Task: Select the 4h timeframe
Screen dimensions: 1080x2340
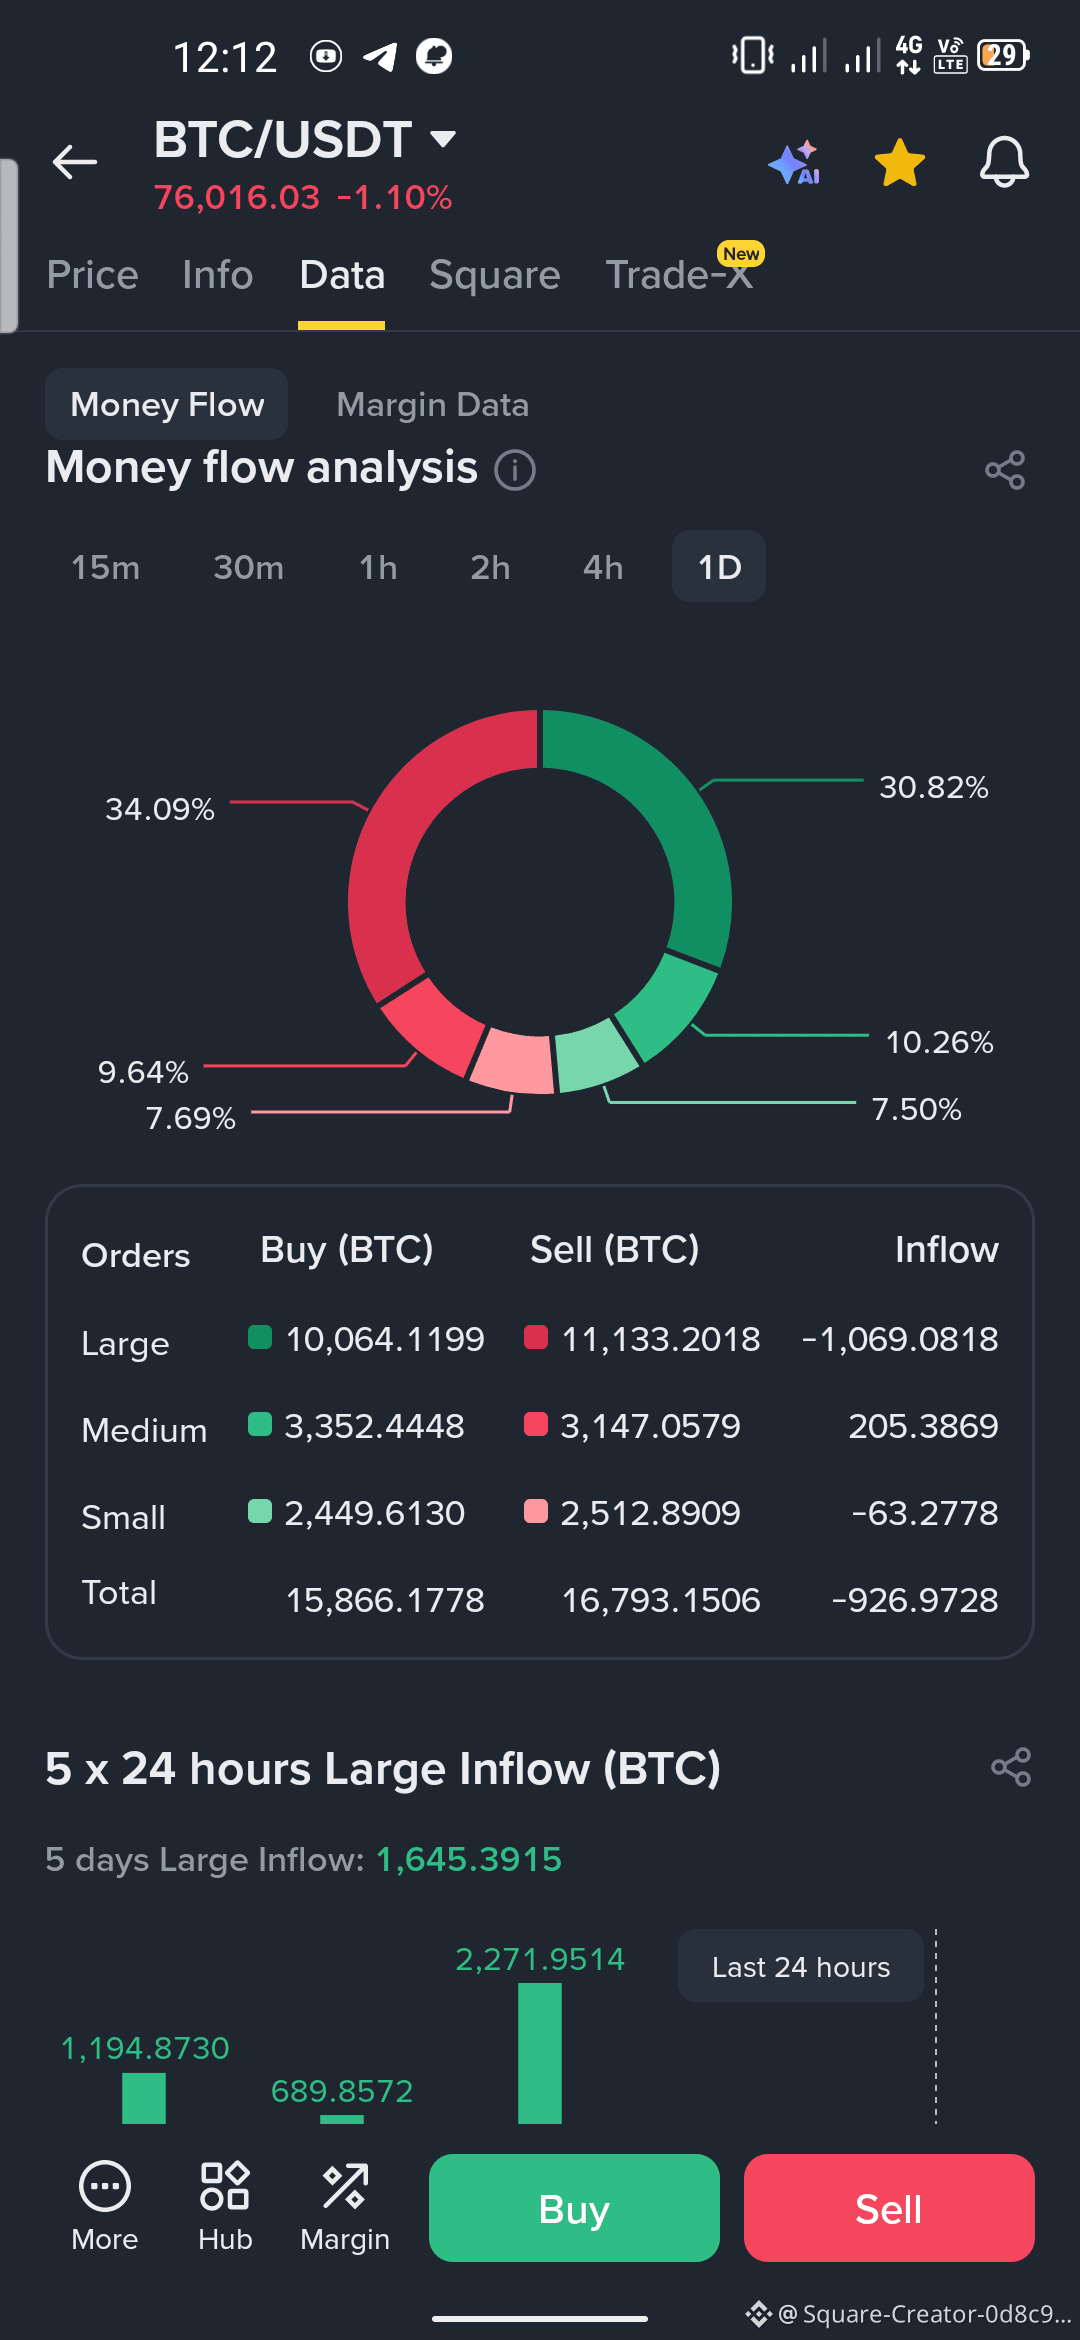Action: 603,567
